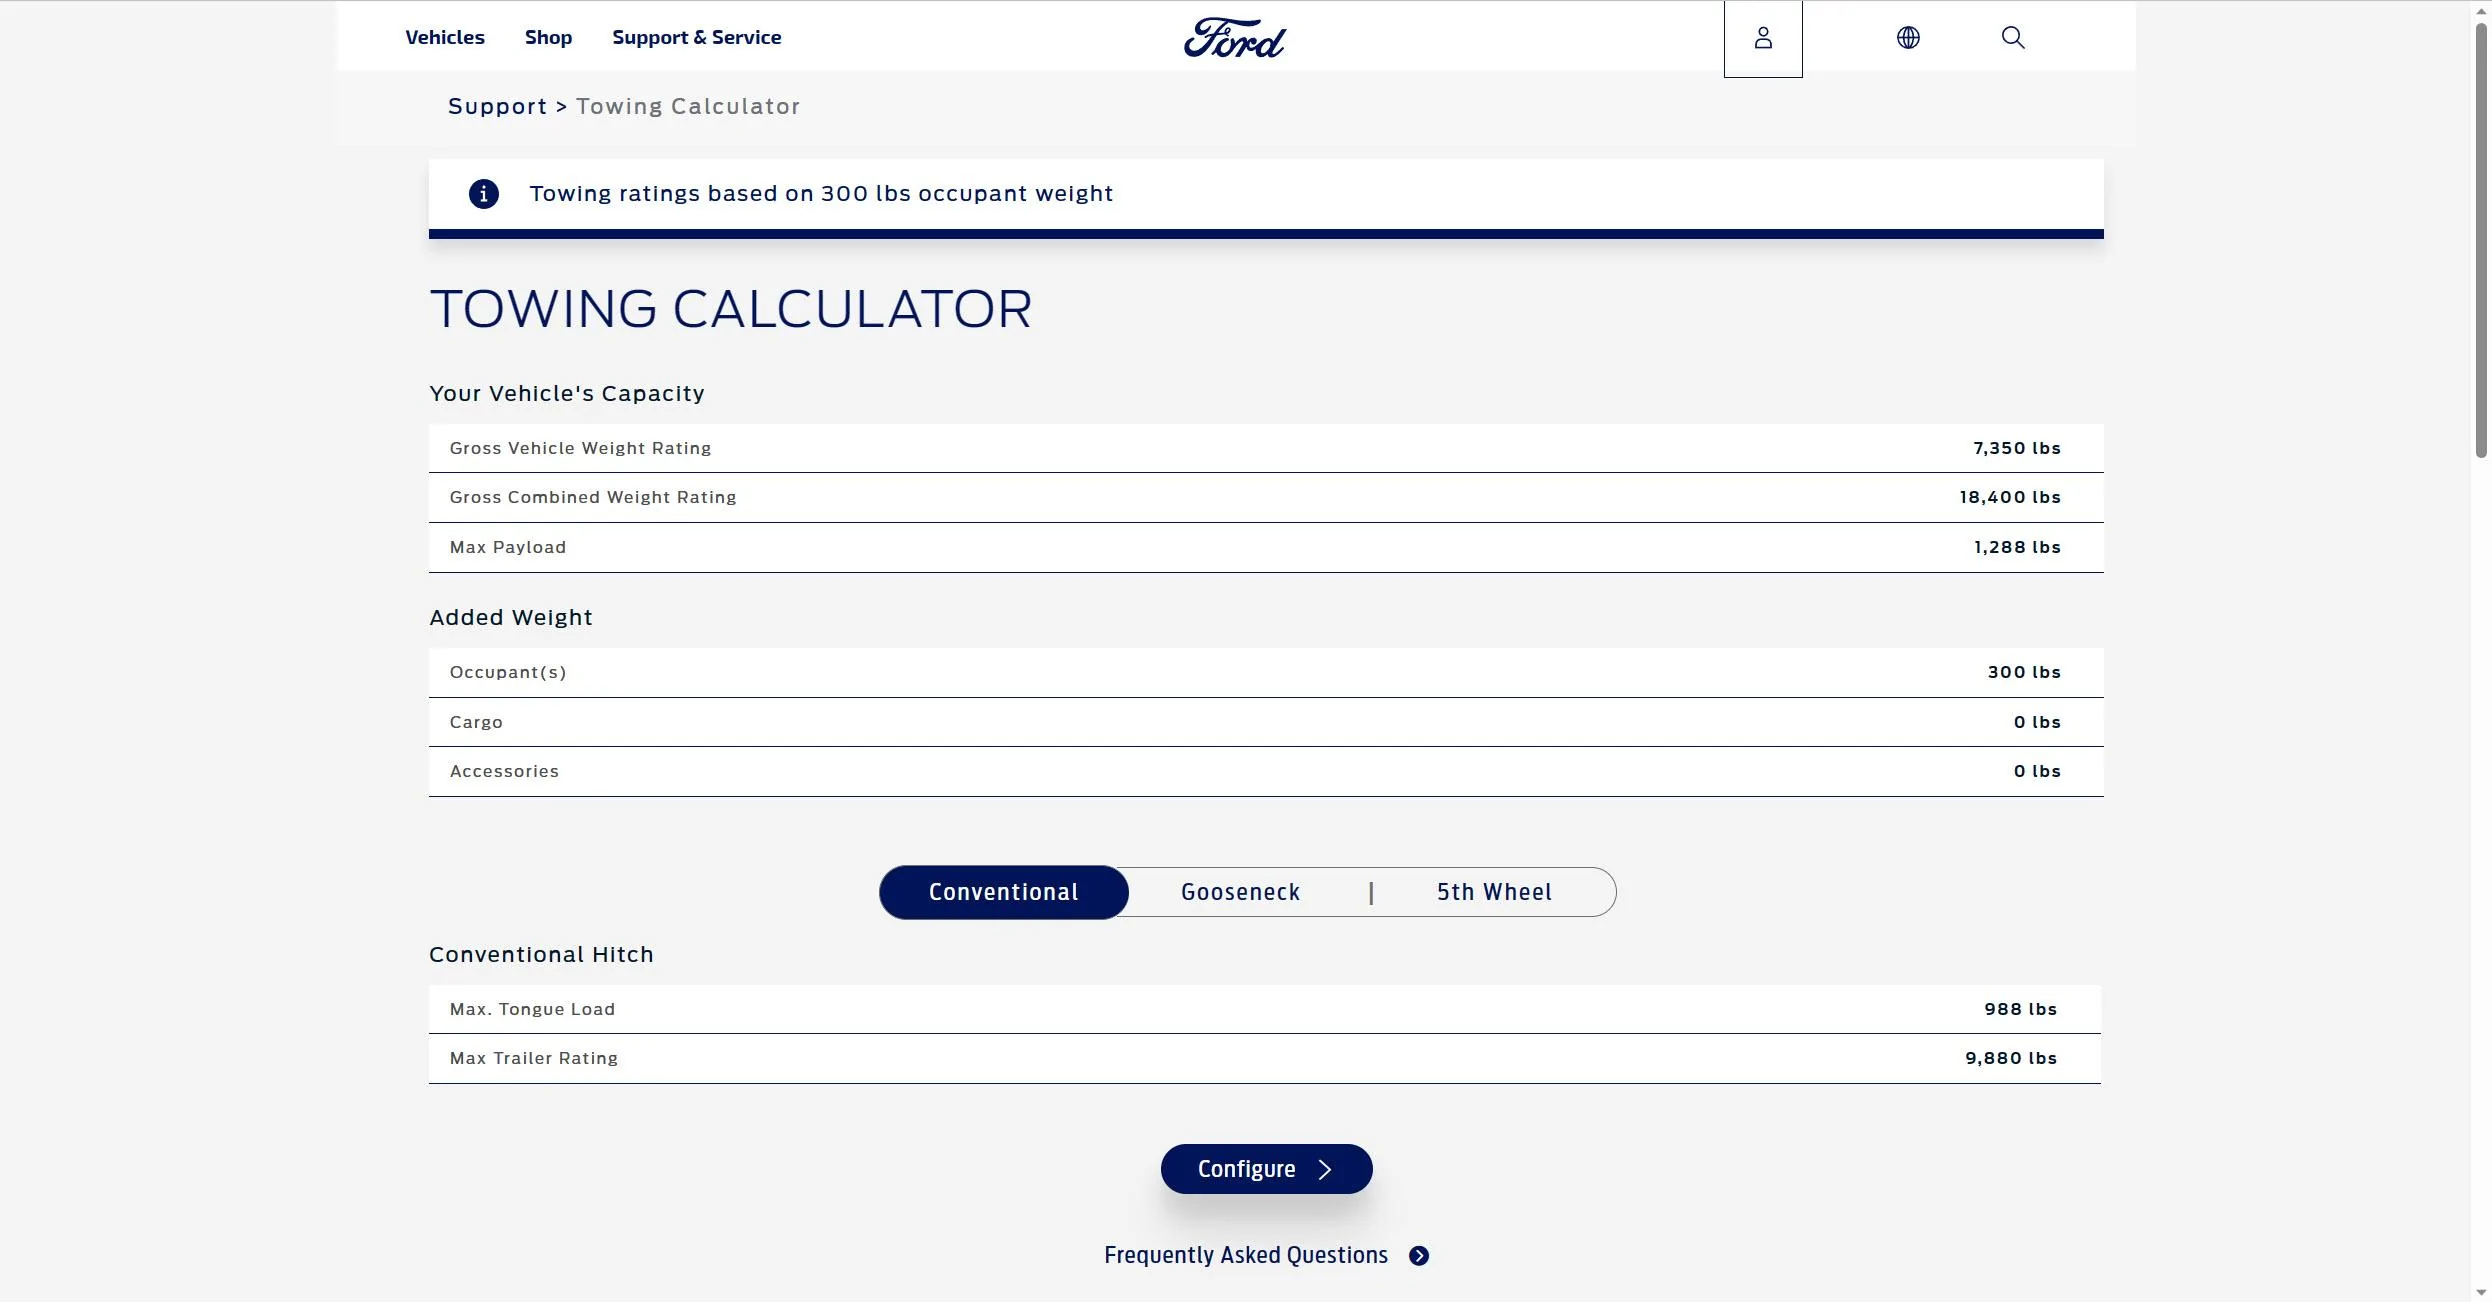Click the 7,350 lbs value

click(x=2017, y=448)
